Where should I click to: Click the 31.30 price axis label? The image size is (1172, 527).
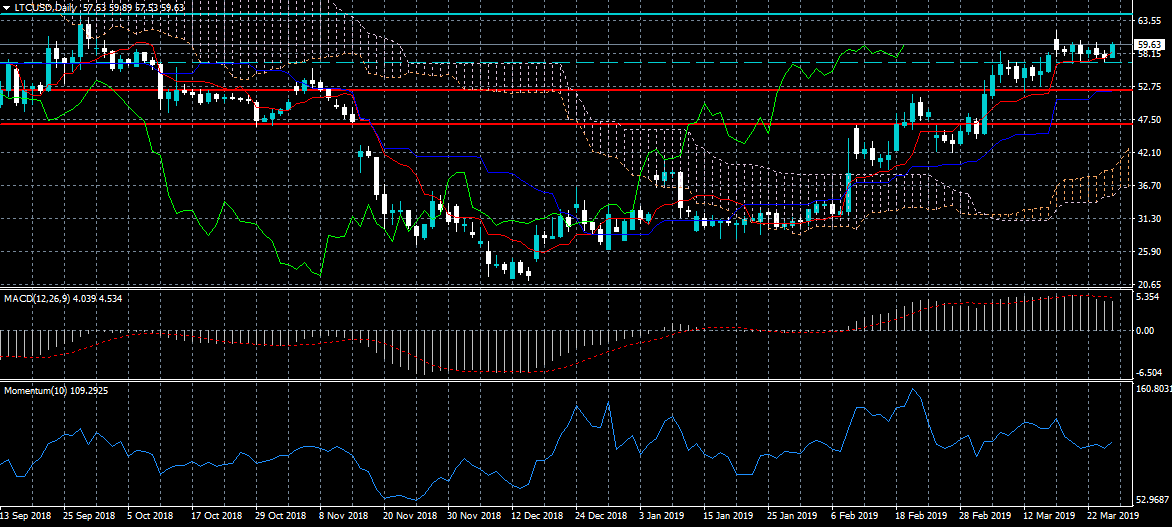tap(1149, 218)
